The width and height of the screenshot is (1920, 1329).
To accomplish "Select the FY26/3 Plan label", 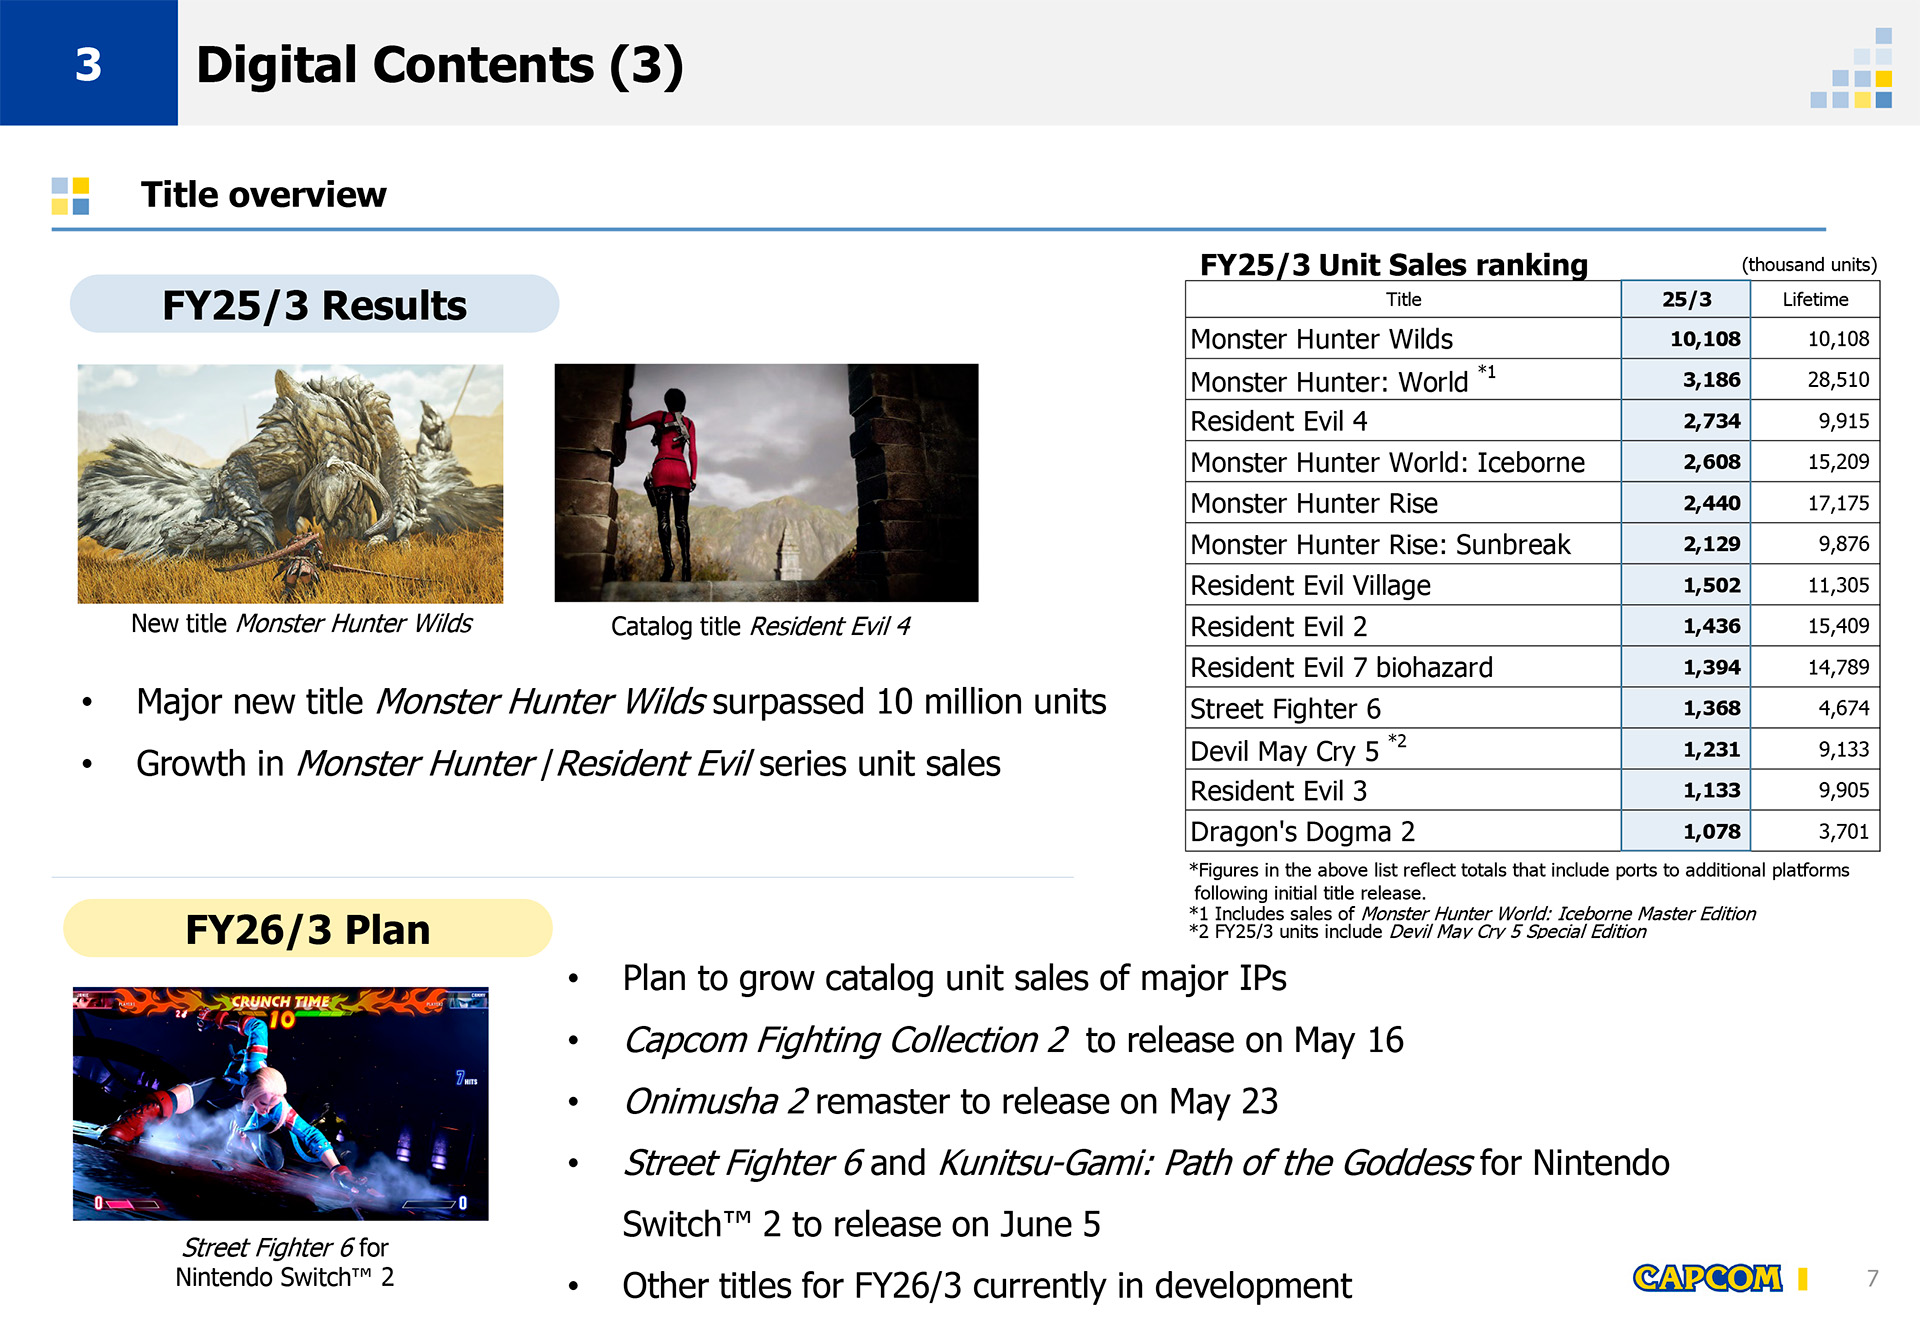I will 307,929.
